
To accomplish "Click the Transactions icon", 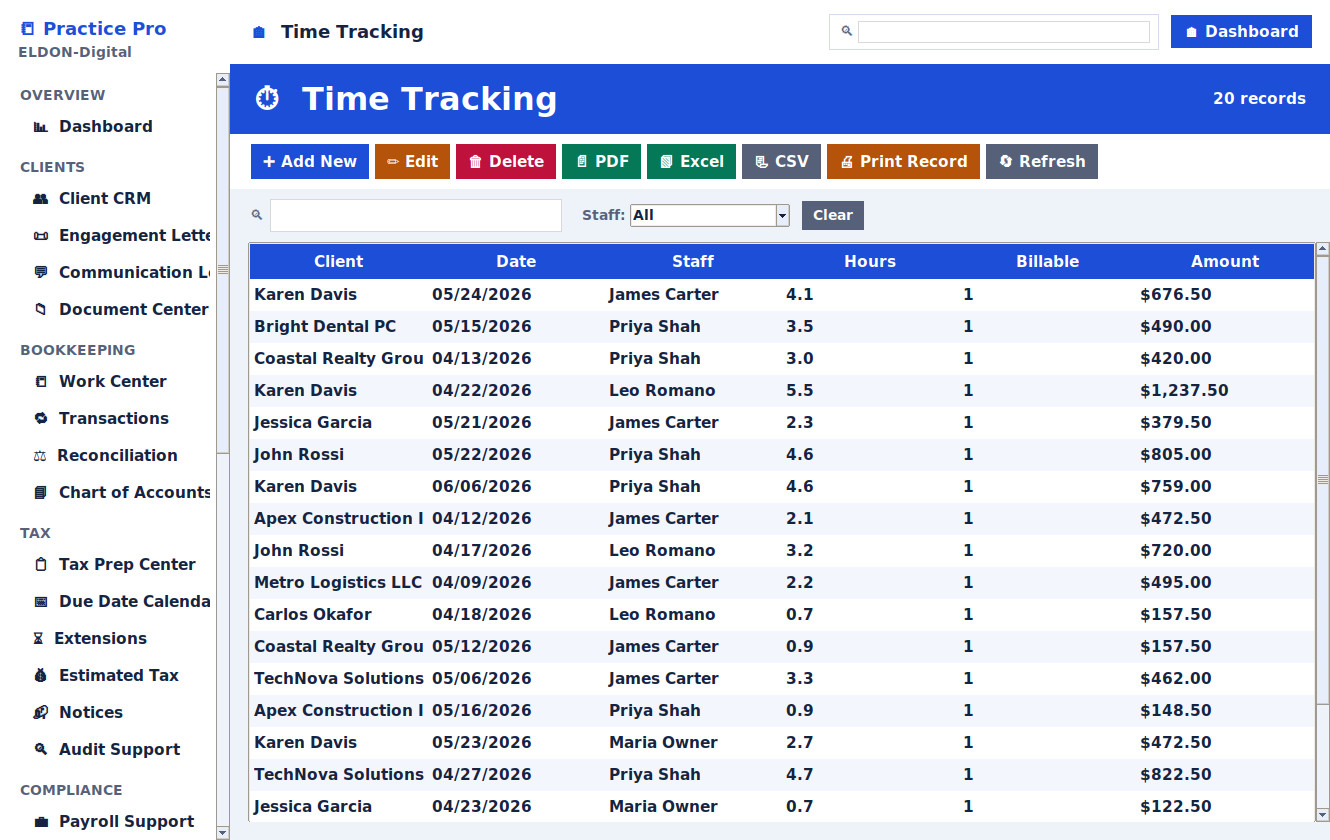I will [x=41, y=419].
